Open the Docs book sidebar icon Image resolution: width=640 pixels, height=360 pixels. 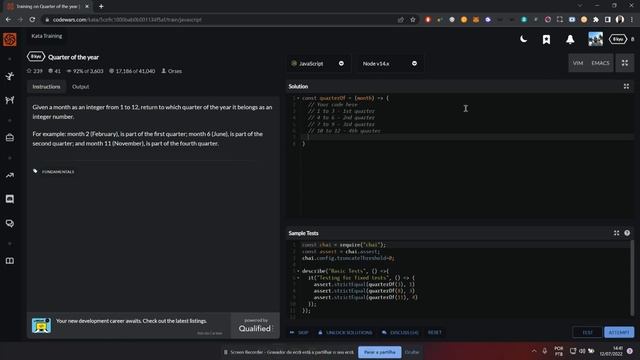click(10, 261)
